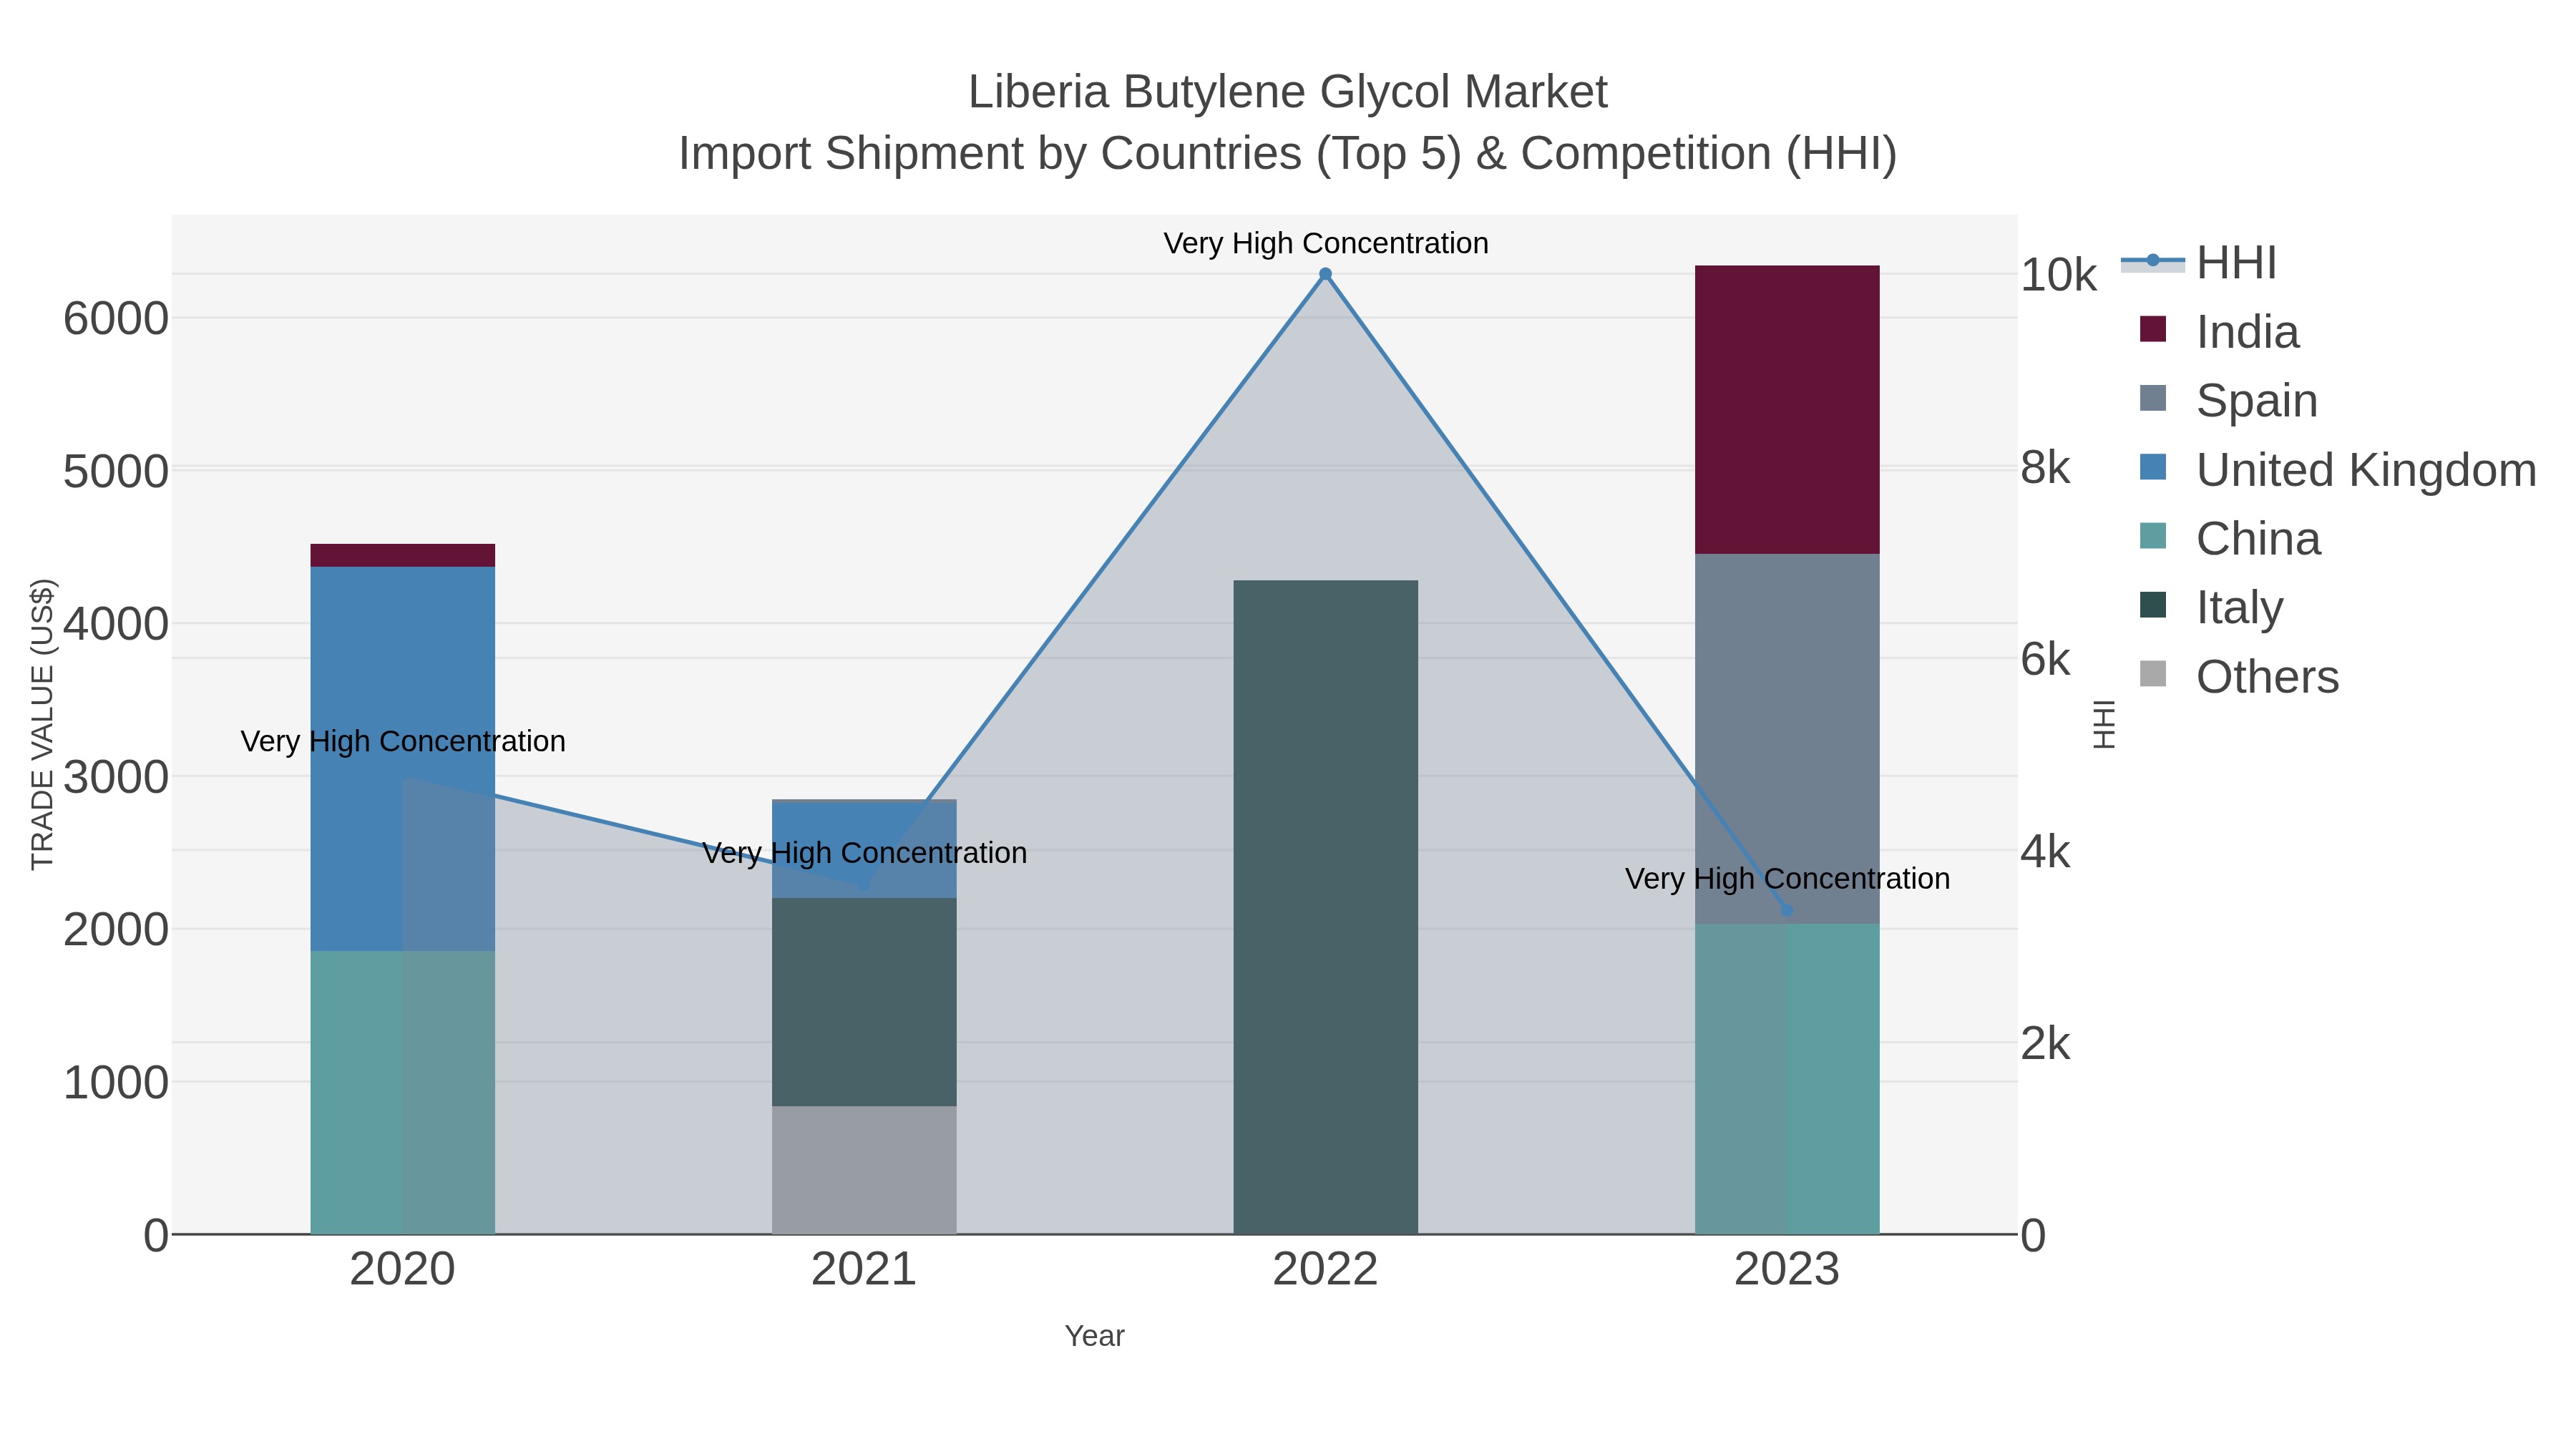
Task: Click the Others gray legend swatch
Action: click(x=2153, y=674)
